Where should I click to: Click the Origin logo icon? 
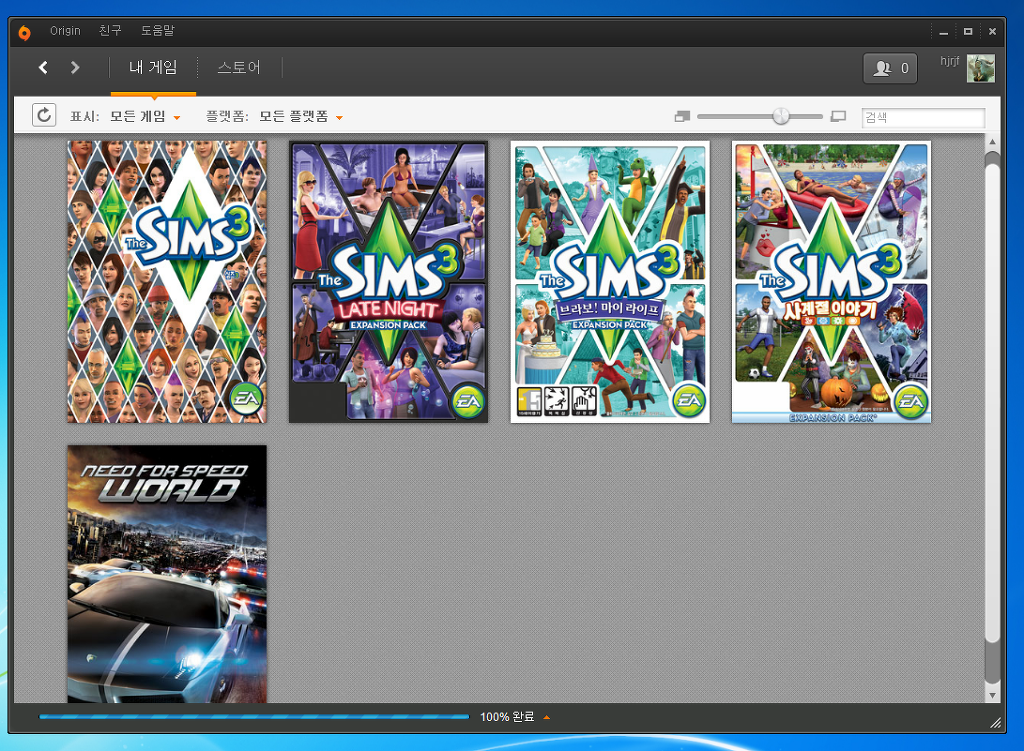coord(25,31)
